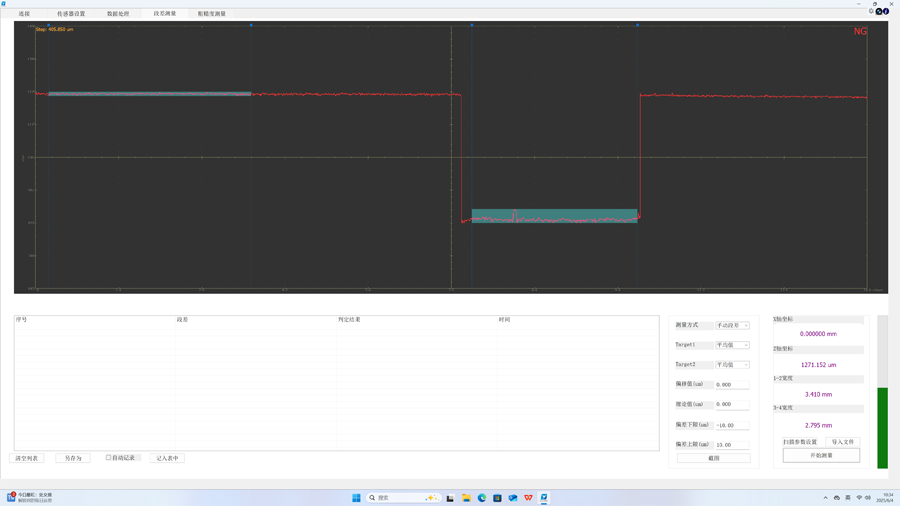Launch Microsoft Edge from the taskbar

(482, 498)
